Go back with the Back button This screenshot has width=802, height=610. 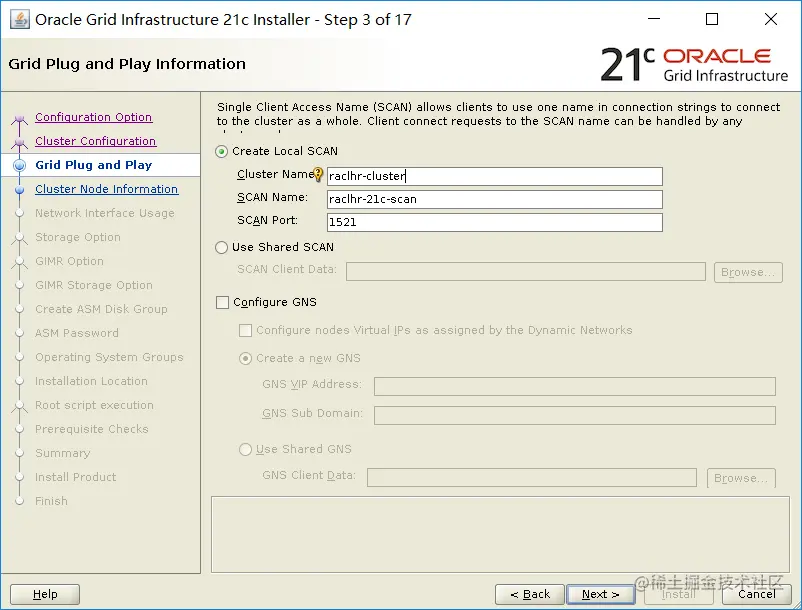pos(530,594)
